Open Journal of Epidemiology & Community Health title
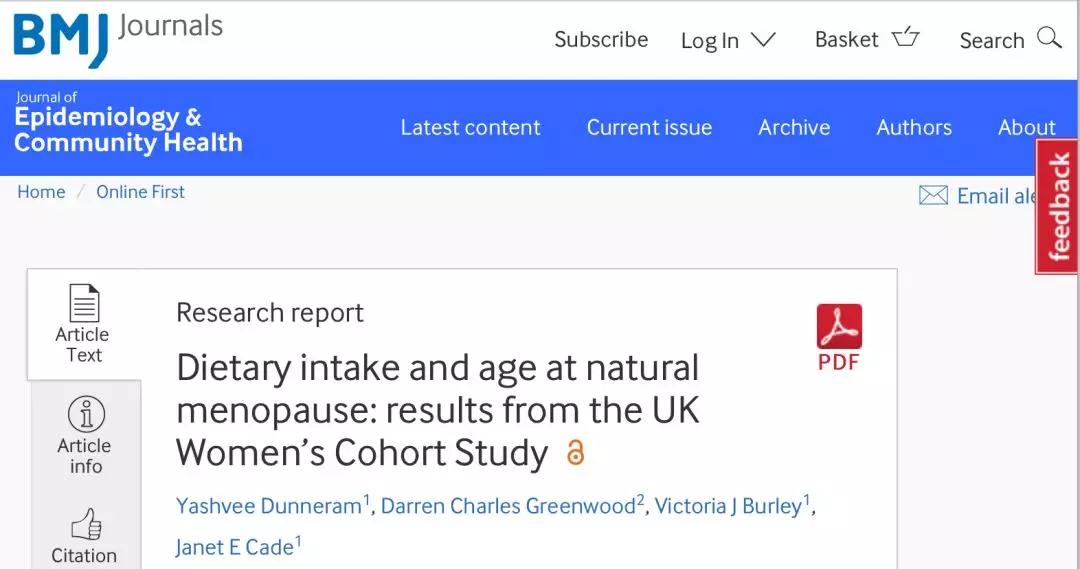Image resolution: width=1080 pixels, height=569 pixels. pos(128,123)
